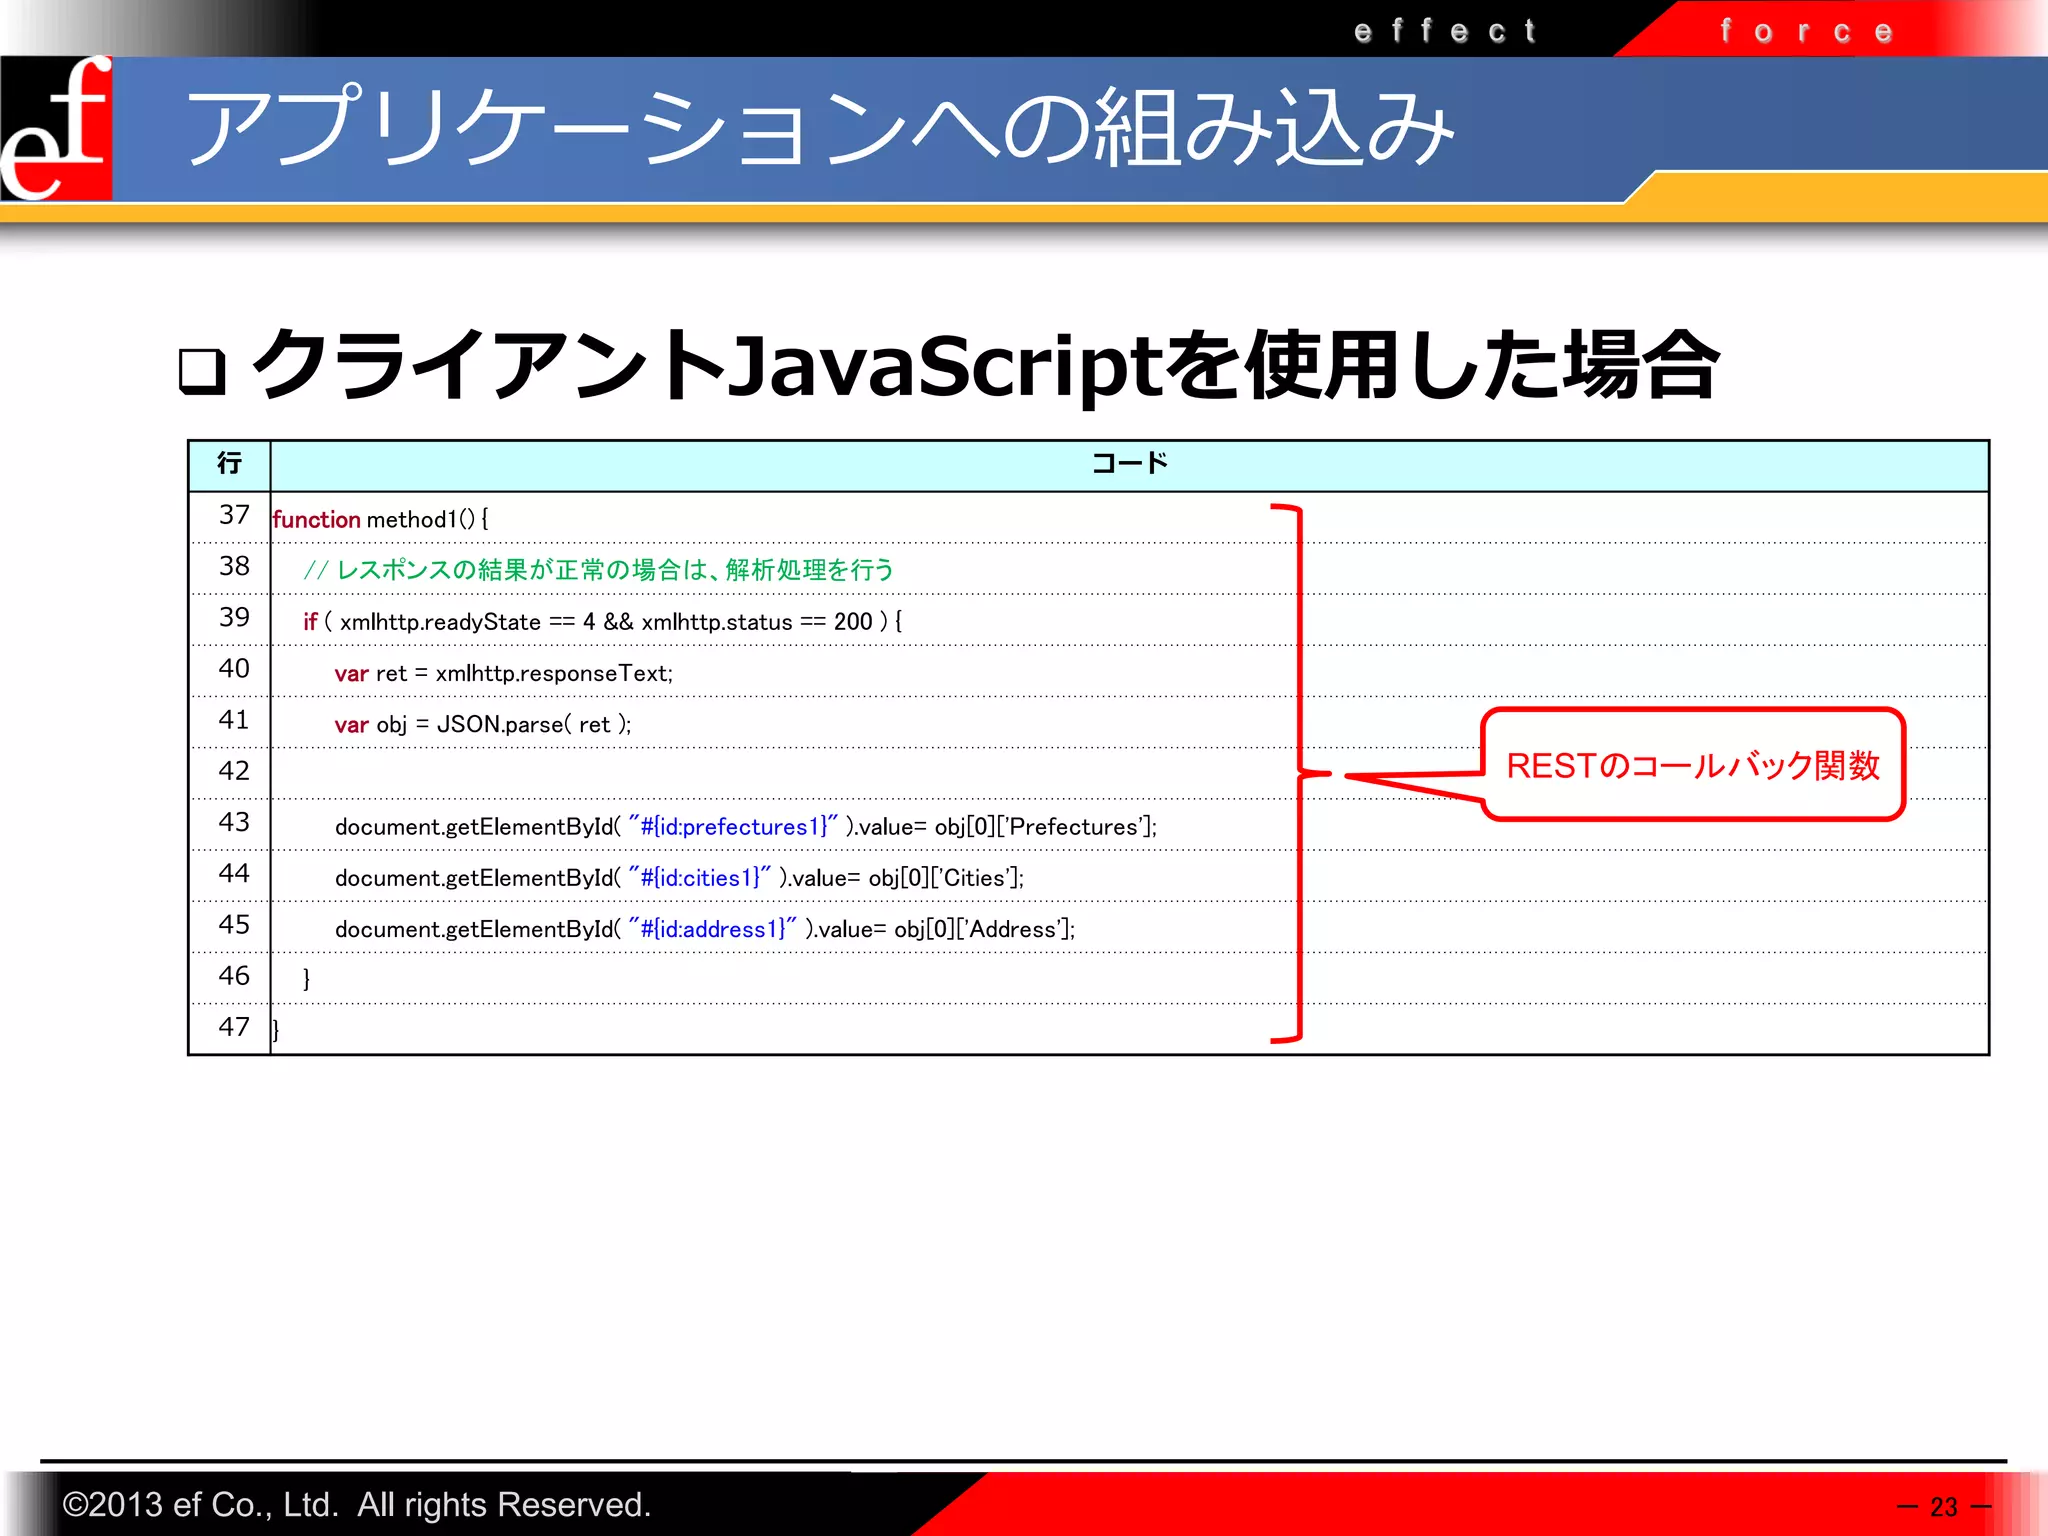Click line number 45
2048x1536 pixels.
coord(234,924)
